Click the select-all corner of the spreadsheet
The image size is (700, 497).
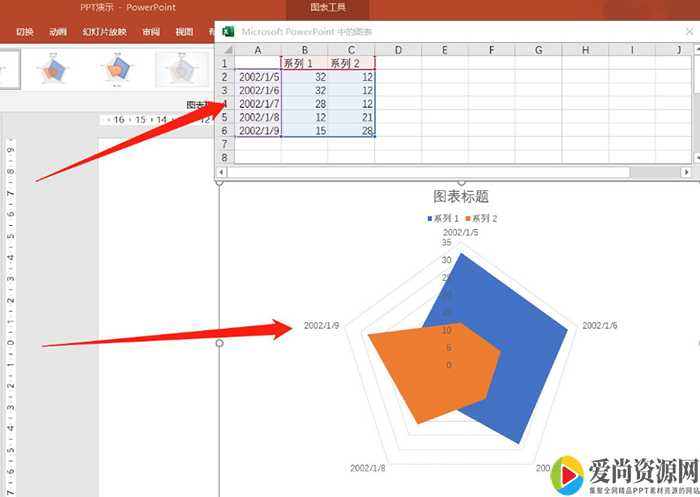pyautogui.click(x=225, y=49)
